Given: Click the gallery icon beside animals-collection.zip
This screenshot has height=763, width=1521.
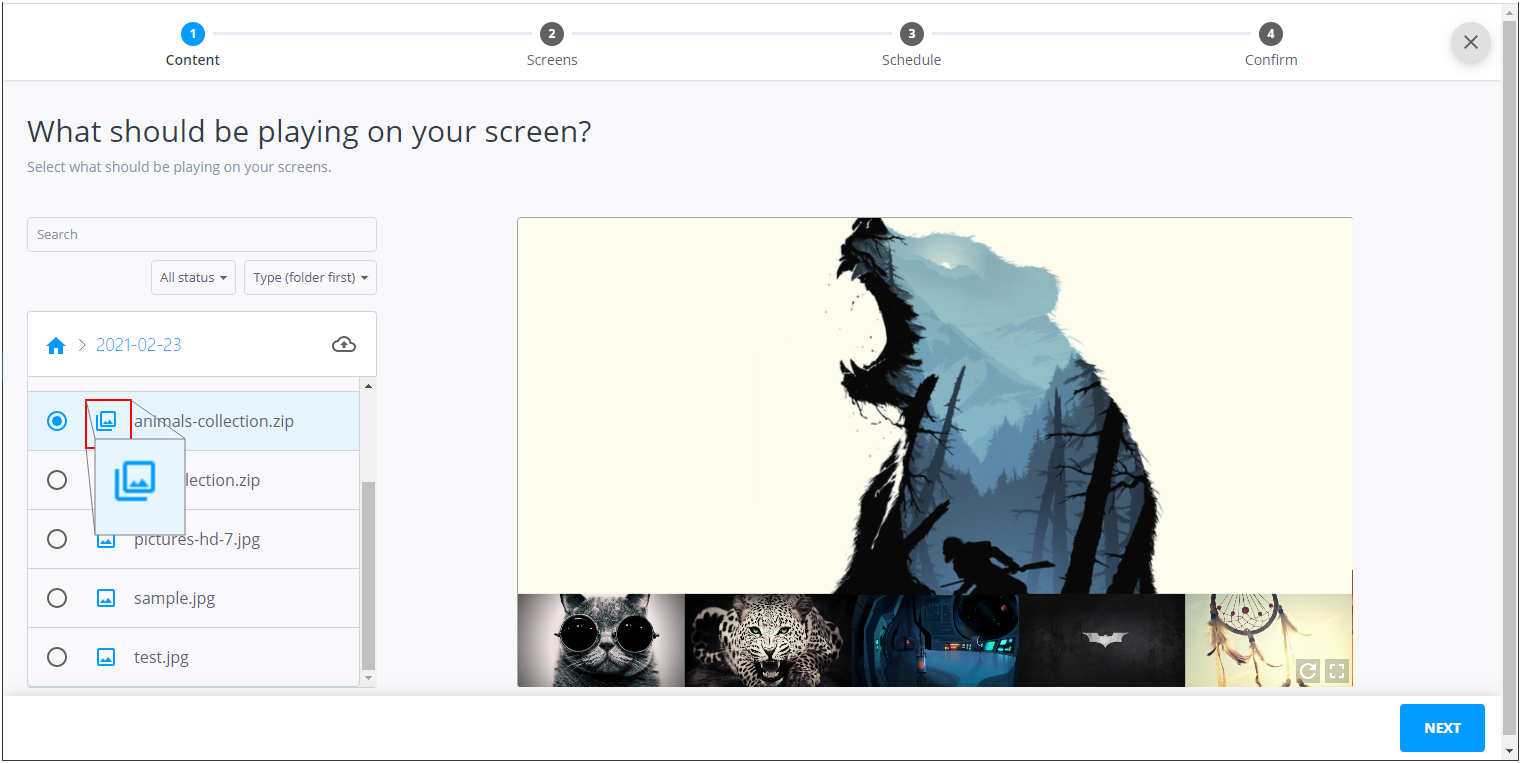Looking at the screenshot, I should (106, 421).
